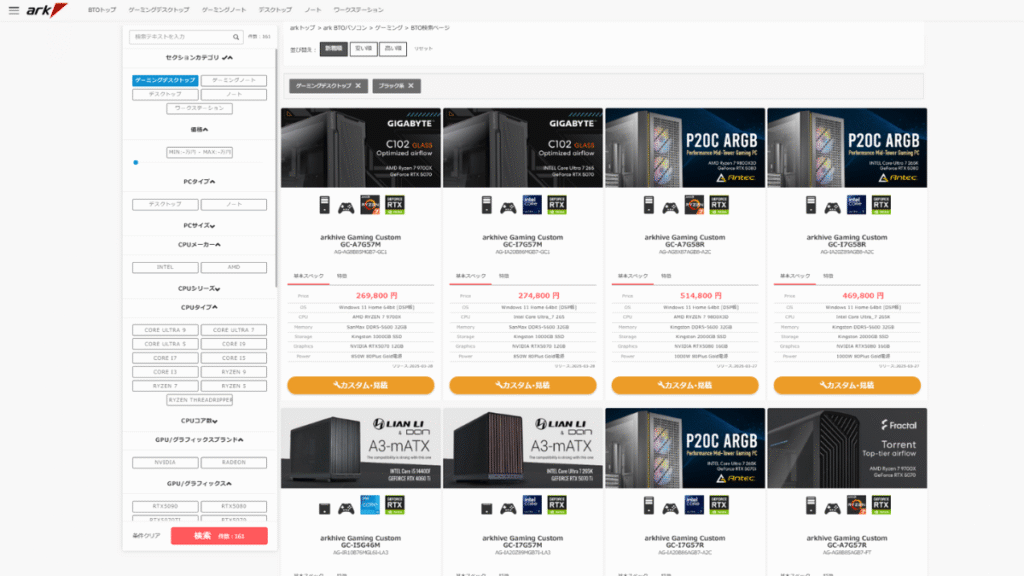
Task: Collapse the GPU/グラフィックスブランド section
Action: (x=199, y=440)
